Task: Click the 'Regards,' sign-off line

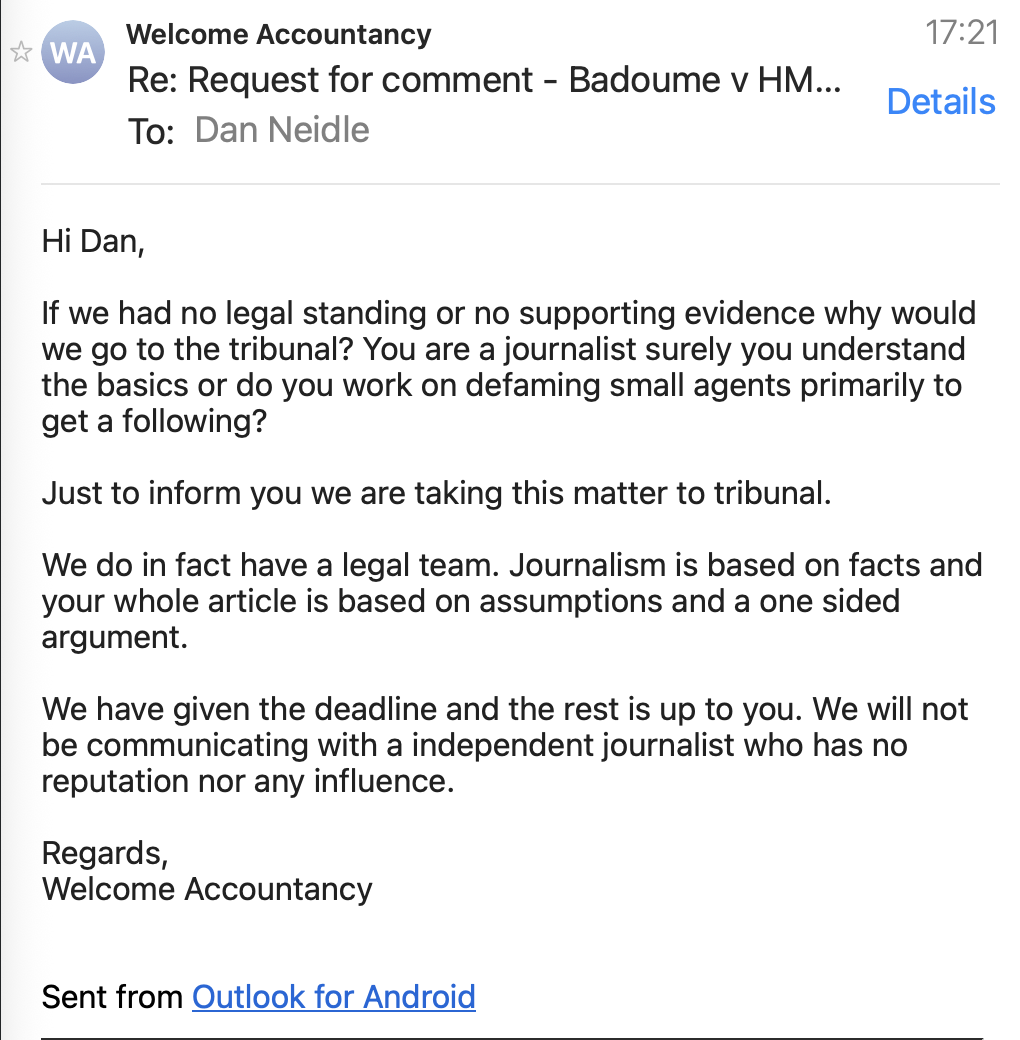Action: [x=105, y=853]
